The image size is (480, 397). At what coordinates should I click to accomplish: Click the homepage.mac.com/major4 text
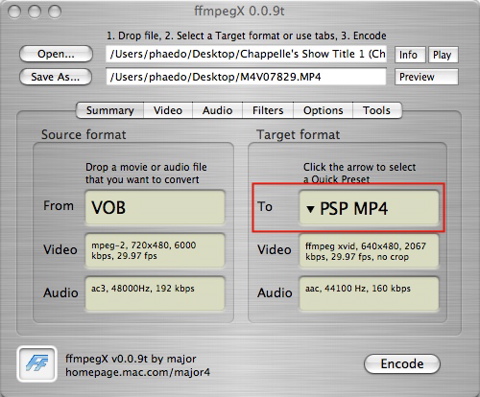tap(138, 372)
